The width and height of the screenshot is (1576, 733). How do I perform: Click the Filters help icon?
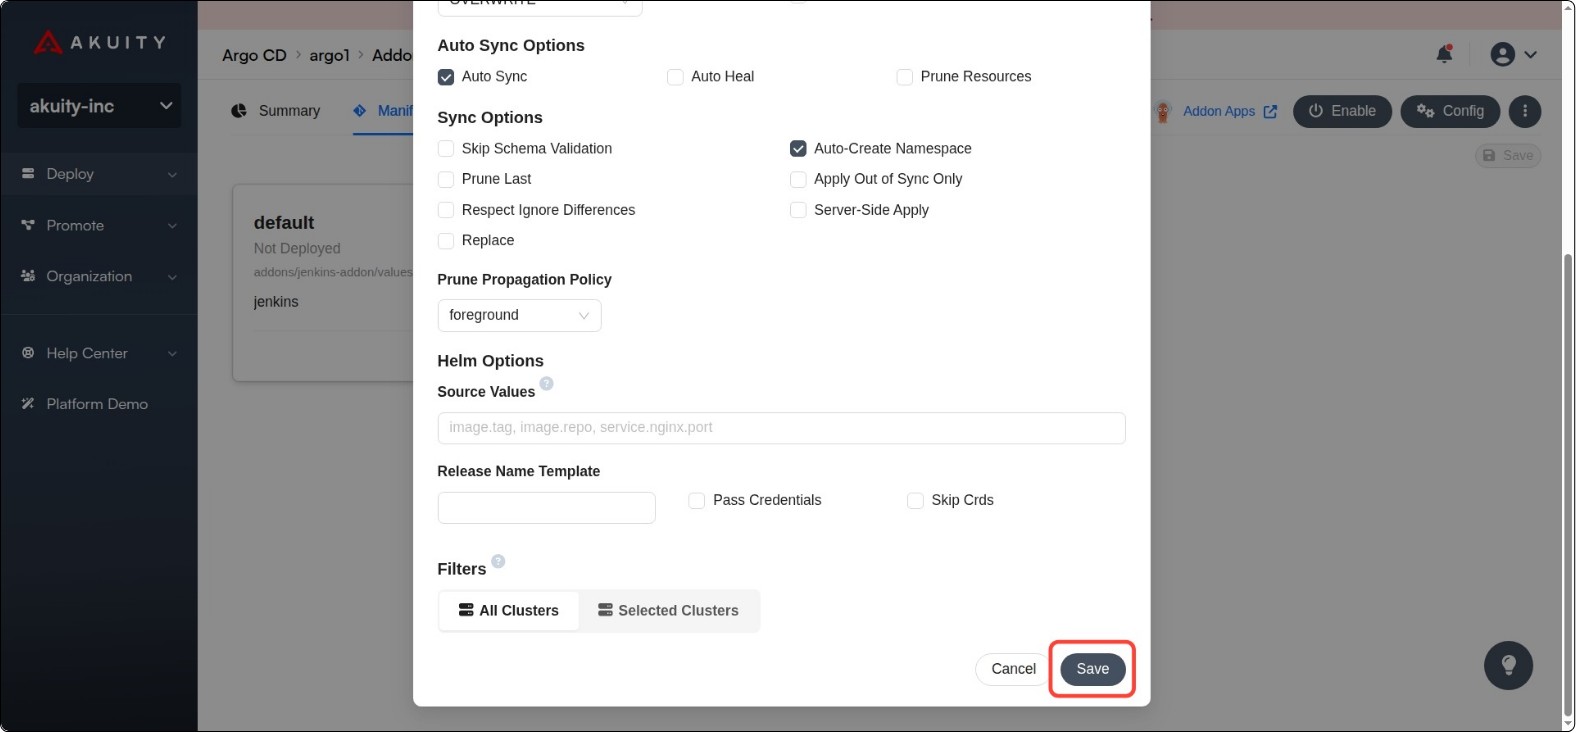pyautogui.click(x=498, y=561)
